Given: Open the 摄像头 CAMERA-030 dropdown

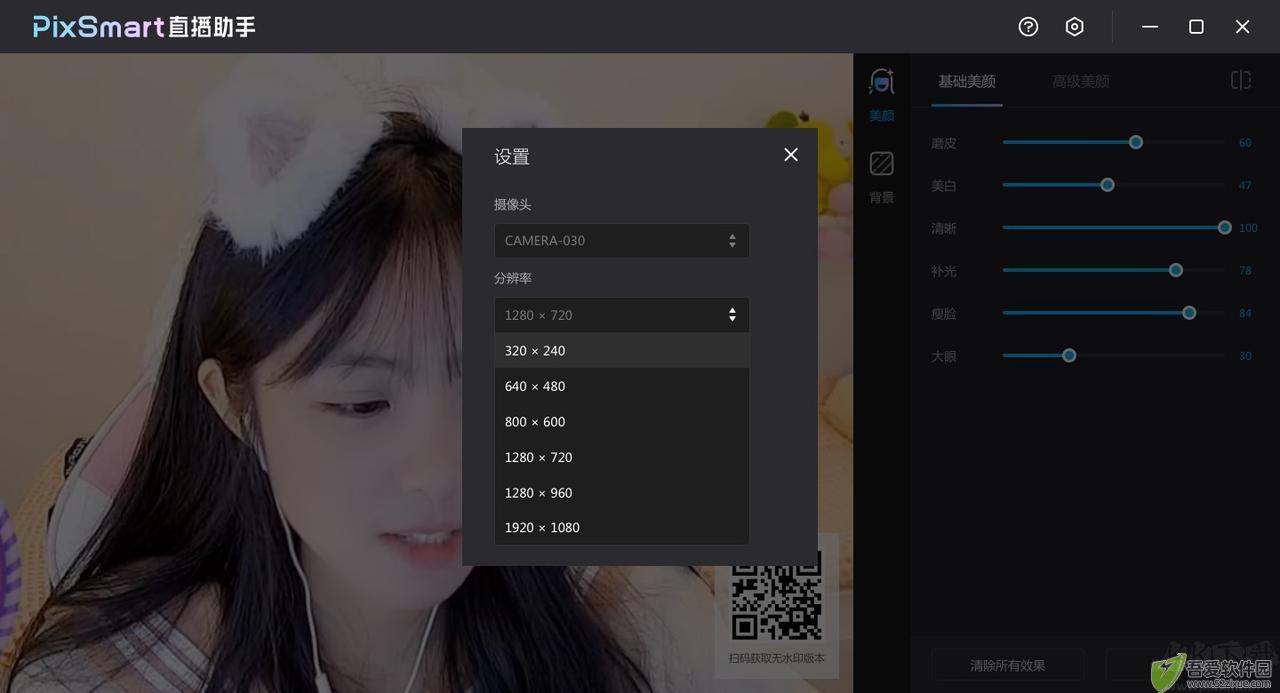Looking at the screenshot, I should pyautogui.click(x=622, y=241).
